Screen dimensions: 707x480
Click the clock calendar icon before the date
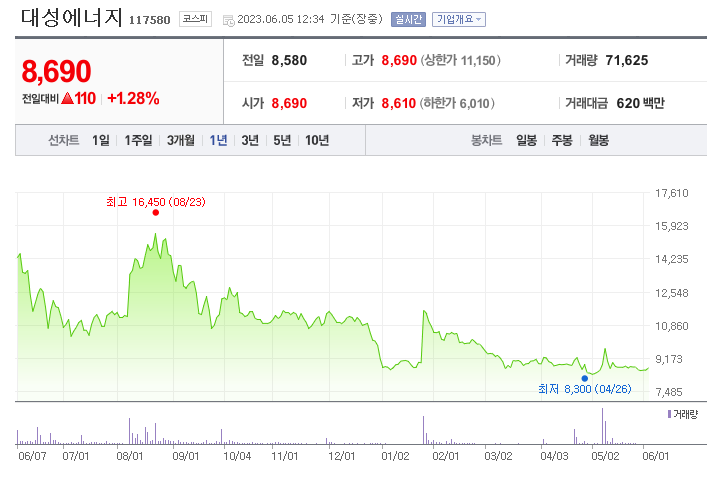coord(229,20)
